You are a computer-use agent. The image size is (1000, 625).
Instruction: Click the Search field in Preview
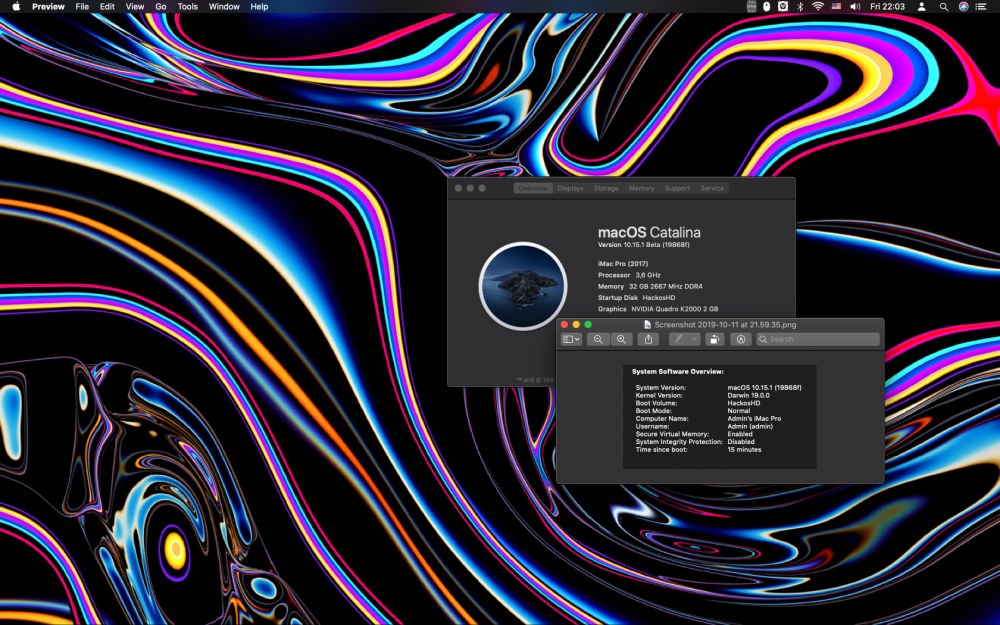point(818,339)
